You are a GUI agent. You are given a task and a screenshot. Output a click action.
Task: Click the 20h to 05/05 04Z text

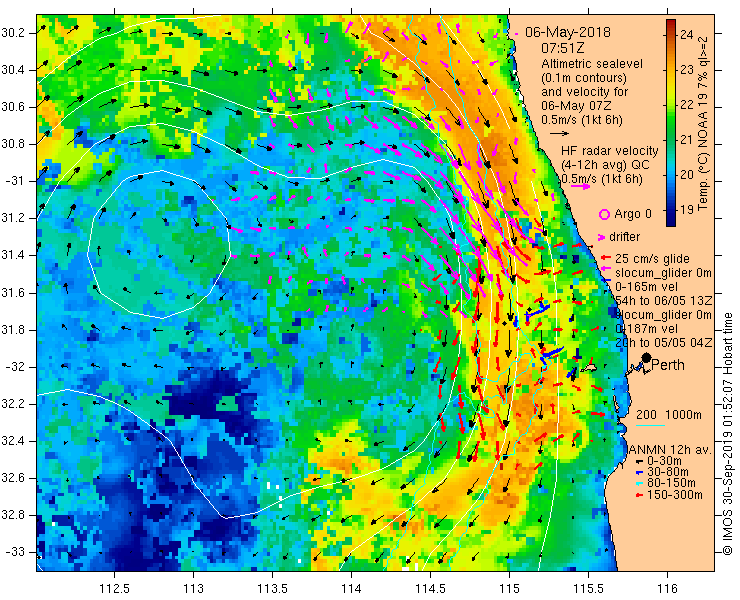click(x=664, y=343)
